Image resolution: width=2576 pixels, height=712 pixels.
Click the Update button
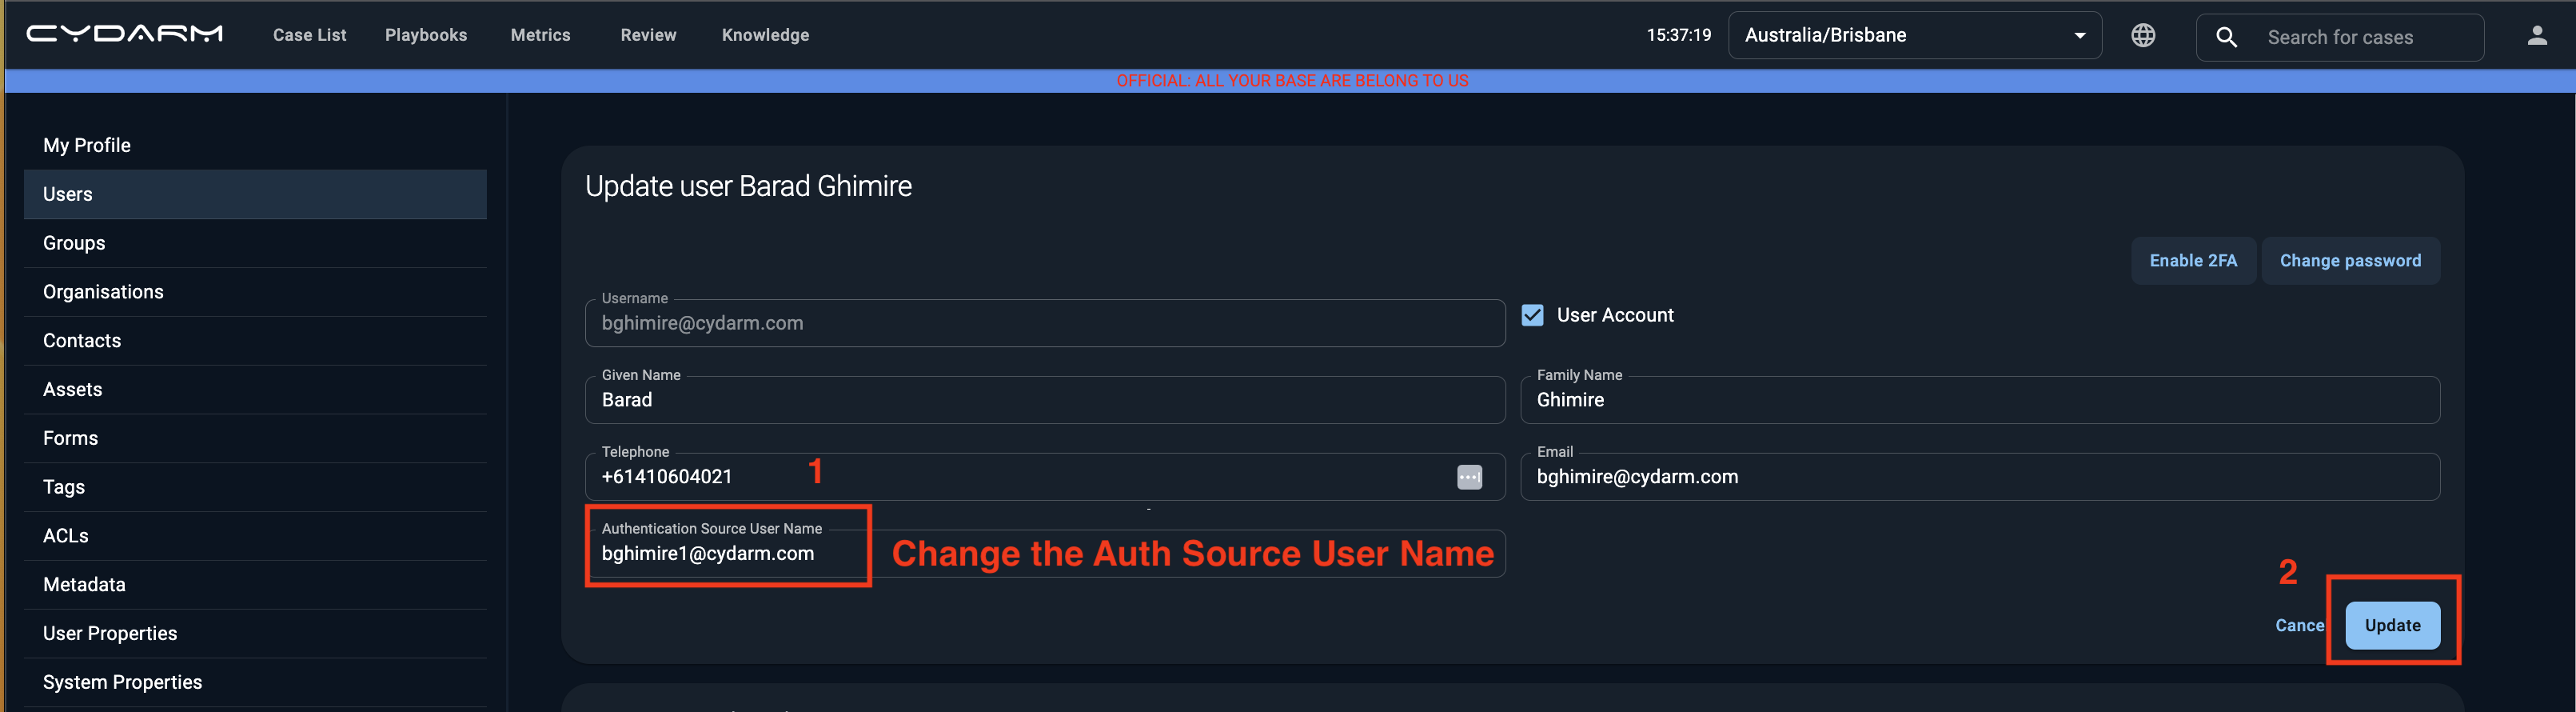pyautogui.click(x=2392, y=626)
